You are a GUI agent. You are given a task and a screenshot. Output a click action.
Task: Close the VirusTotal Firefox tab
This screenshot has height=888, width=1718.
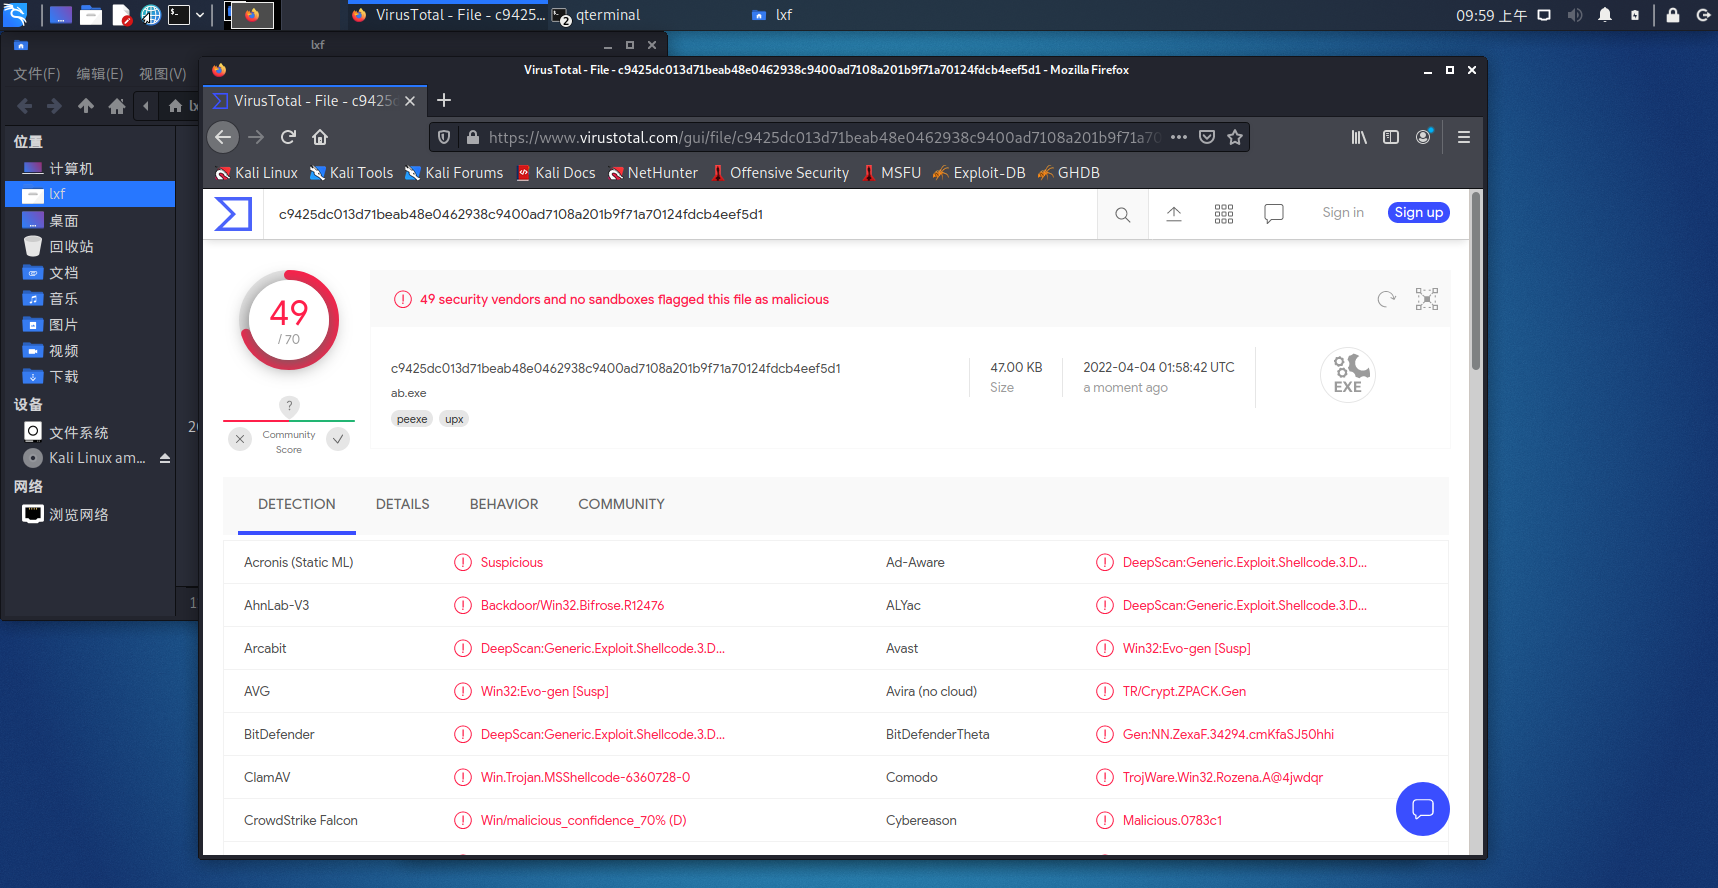pyautogui.click(x=410, y=101)
